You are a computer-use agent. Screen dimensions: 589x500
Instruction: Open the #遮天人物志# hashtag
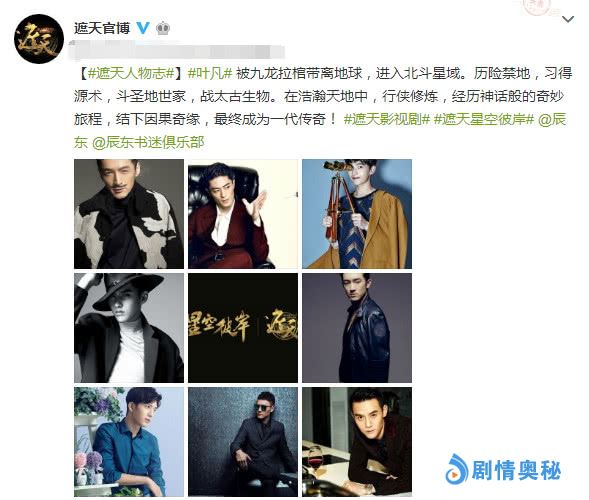pyautogui.click(x=131, y=73)
